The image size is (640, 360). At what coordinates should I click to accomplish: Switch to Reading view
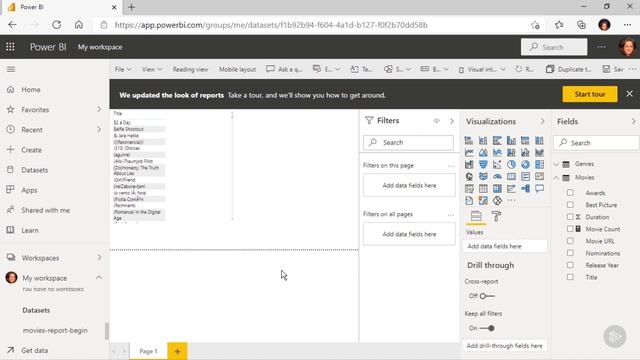pyautogui.click(x=190, y=69)
